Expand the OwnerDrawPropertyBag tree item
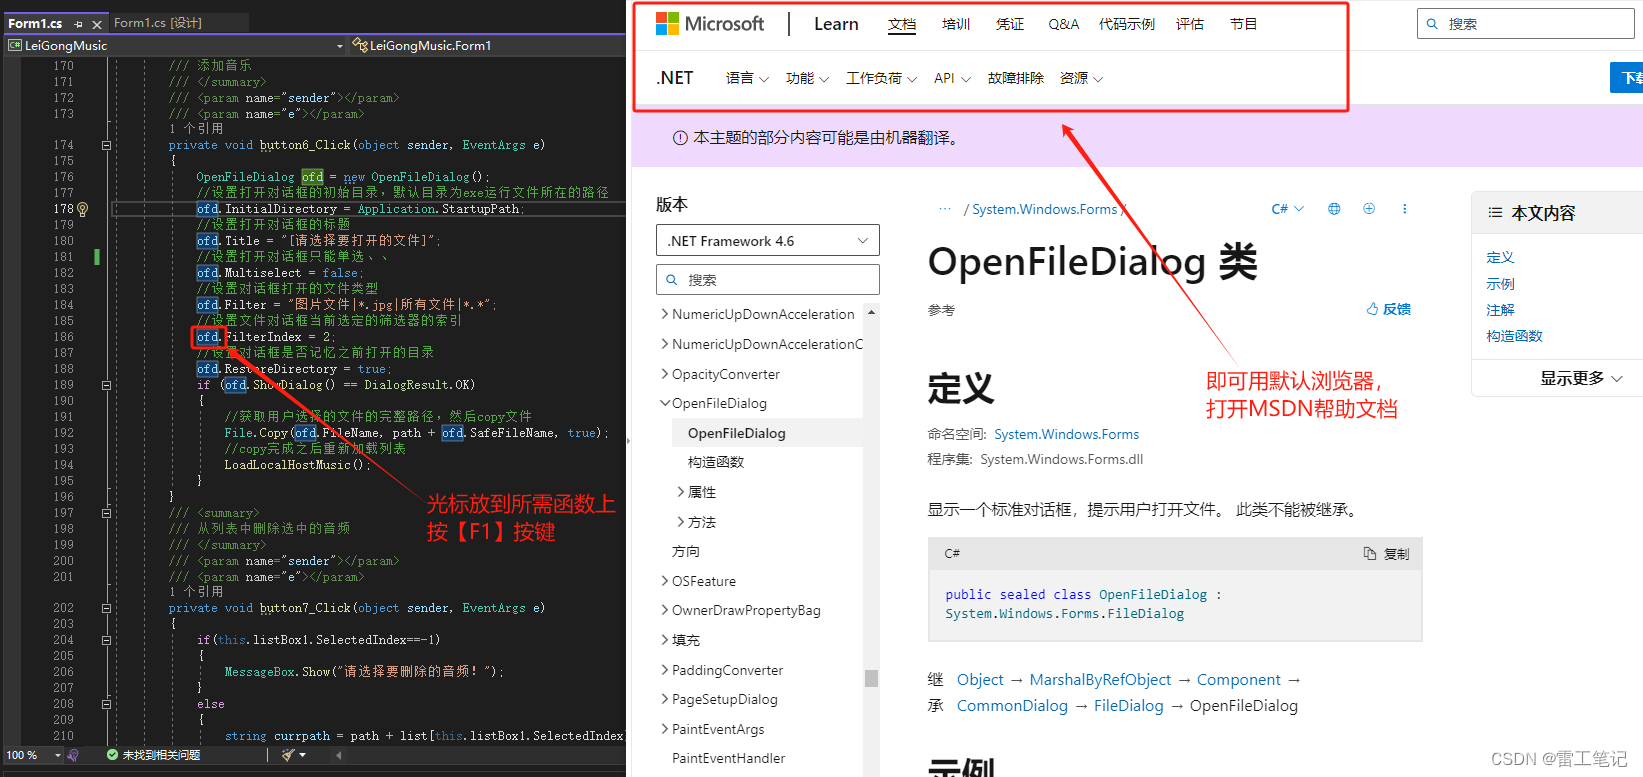Image resolution: width=1643 pixels, height=777 pixels. (665, 610)
